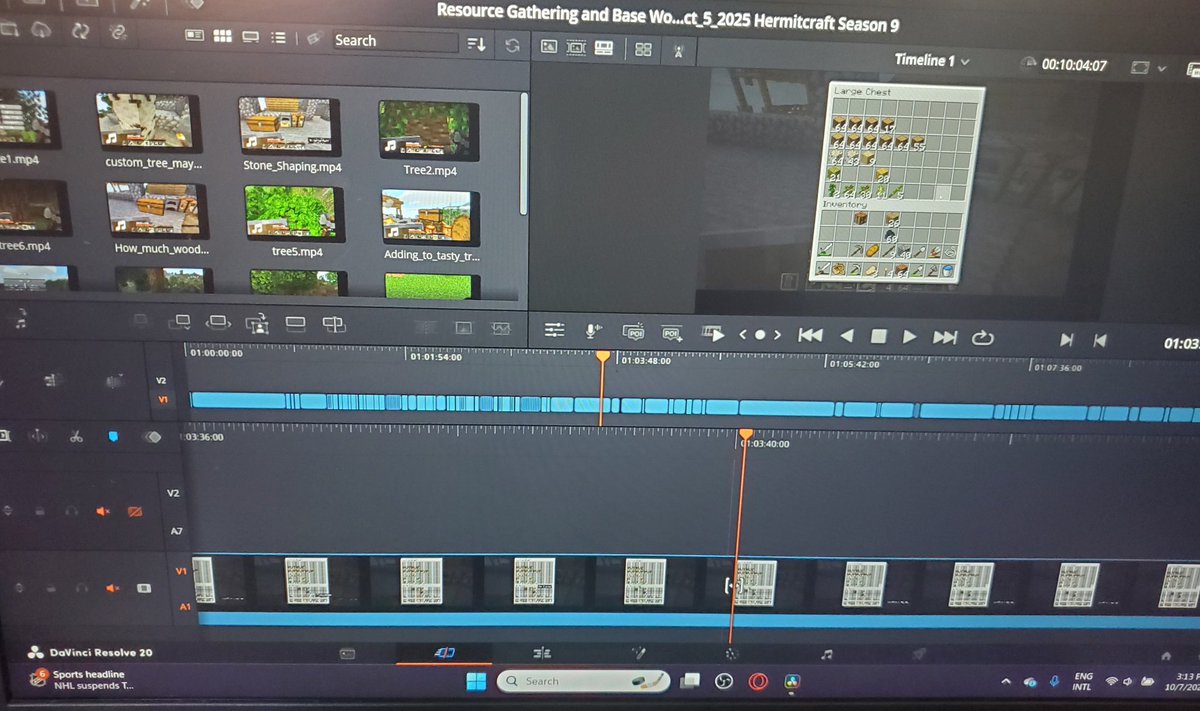Switch to the Edit page tab
Image resolution: width=1200 pixels, height=711 pixels.
tap(542, 654)
